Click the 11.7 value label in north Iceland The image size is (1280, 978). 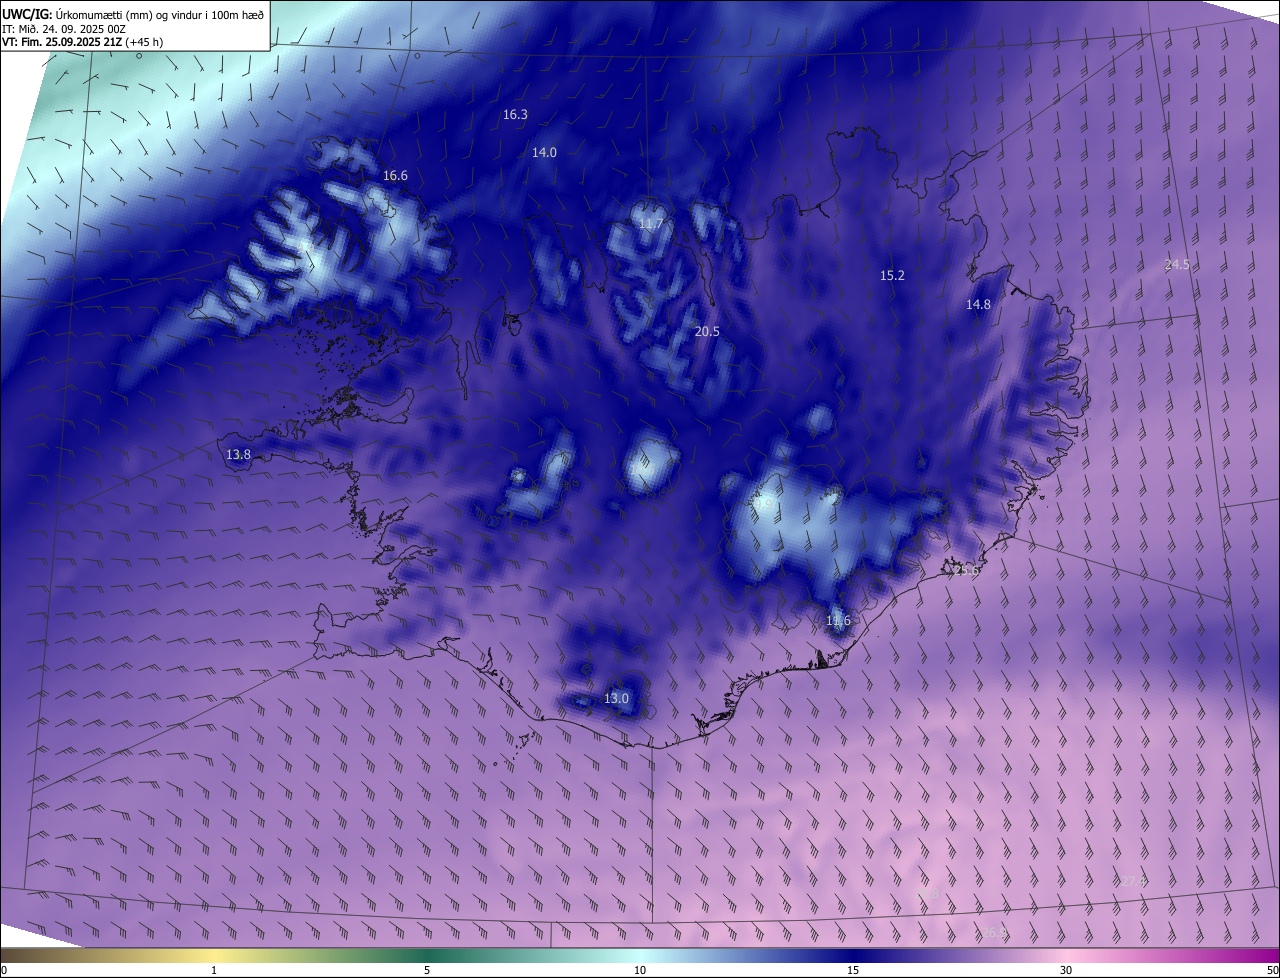(651, 224)
